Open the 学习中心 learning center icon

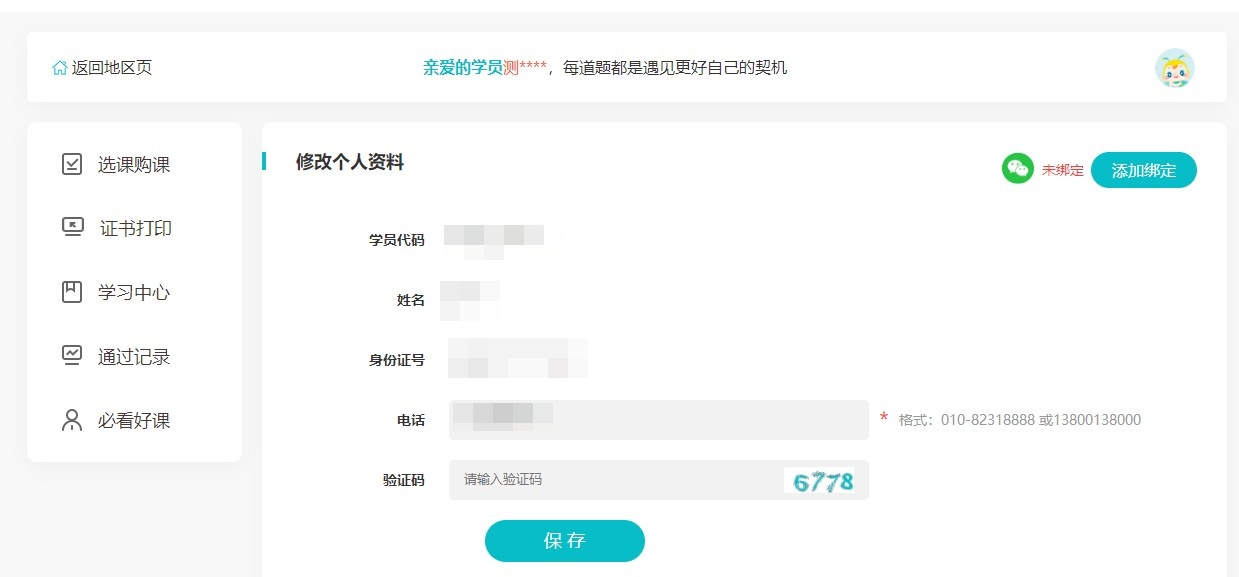pyautogui.click(x=71, y=292)
